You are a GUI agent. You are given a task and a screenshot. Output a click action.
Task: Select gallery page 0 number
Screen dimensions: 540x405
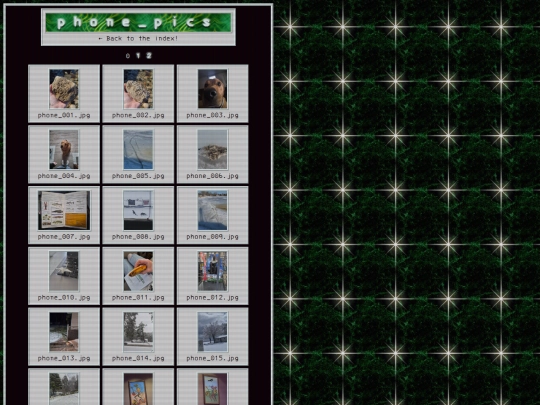[128, 56]
